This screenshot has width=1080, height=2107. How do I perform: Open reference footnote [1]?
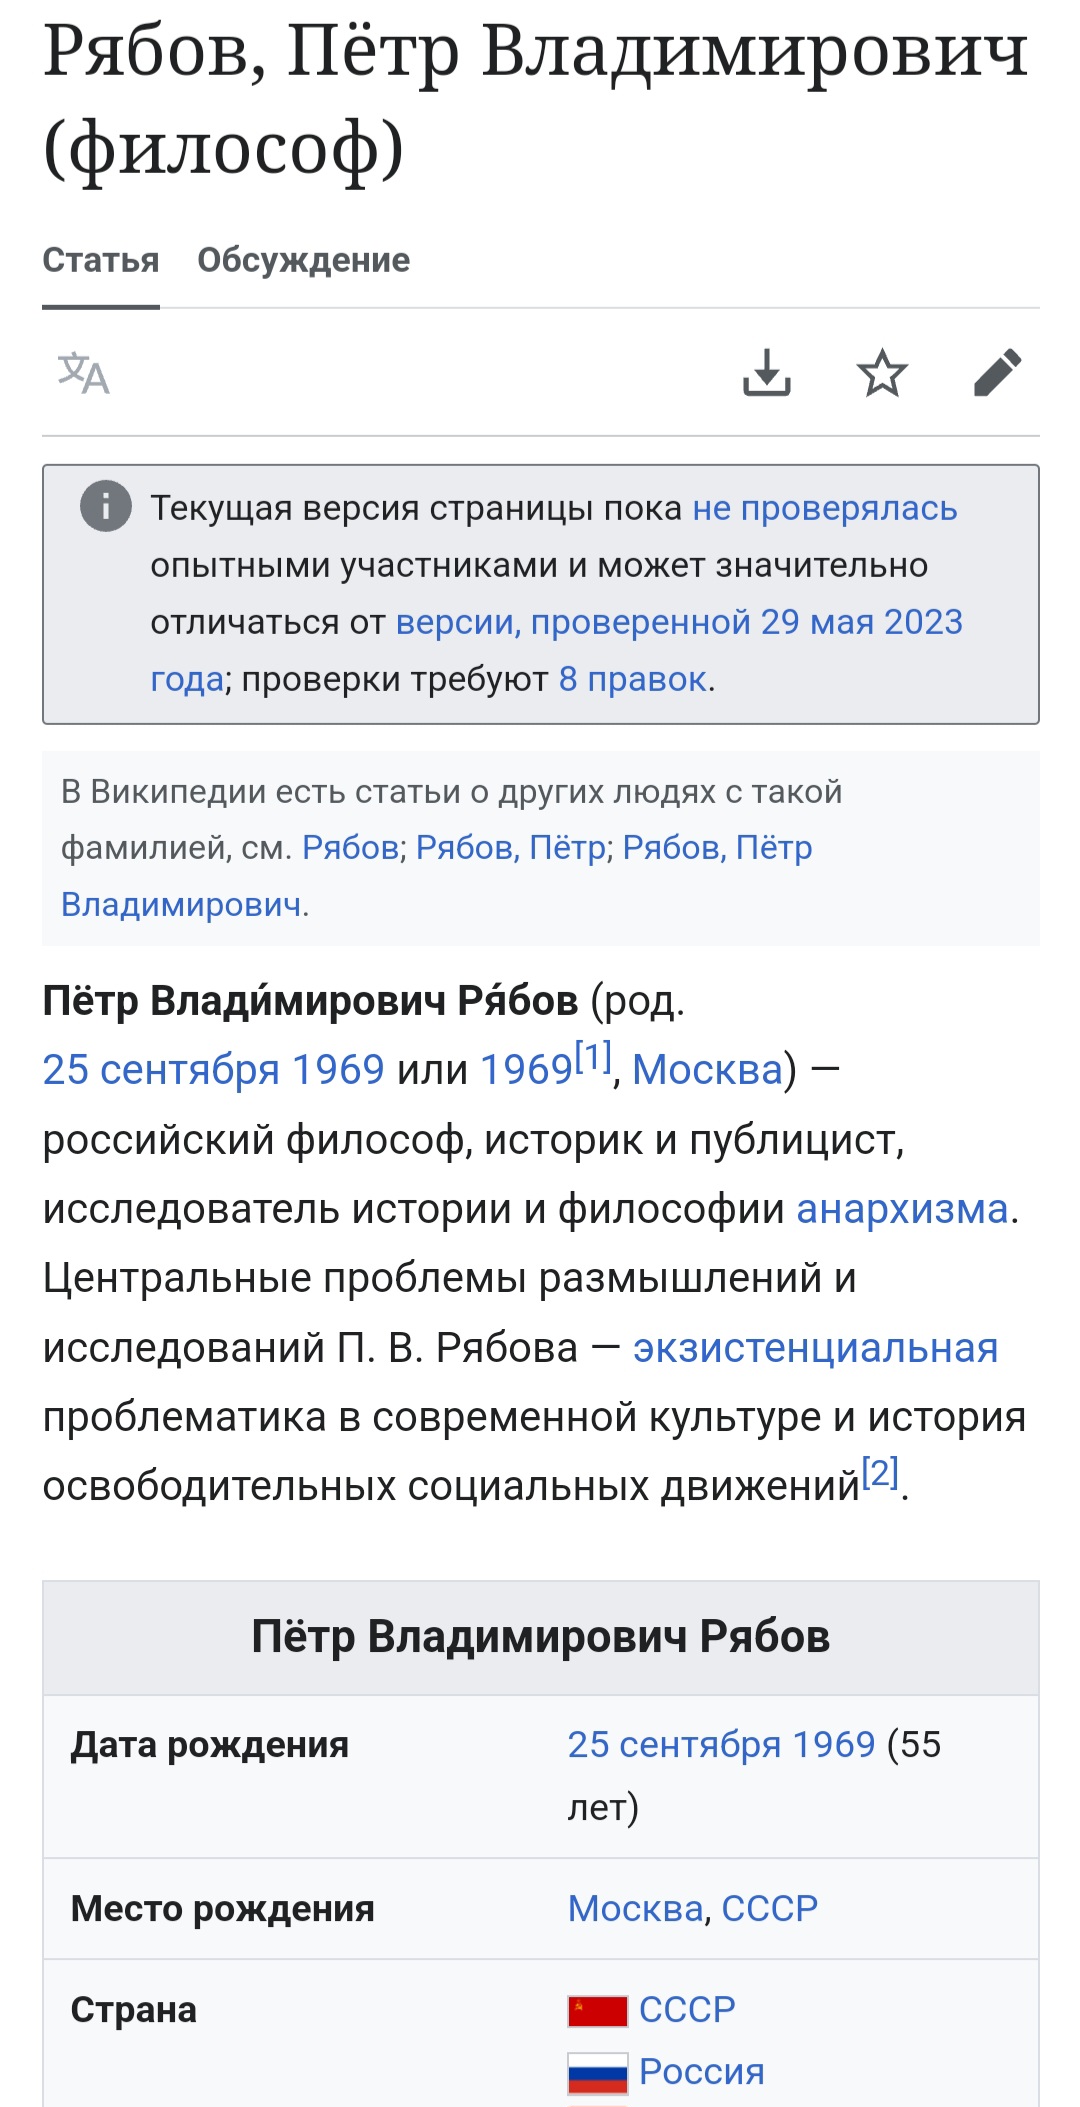click(593, 1057)
